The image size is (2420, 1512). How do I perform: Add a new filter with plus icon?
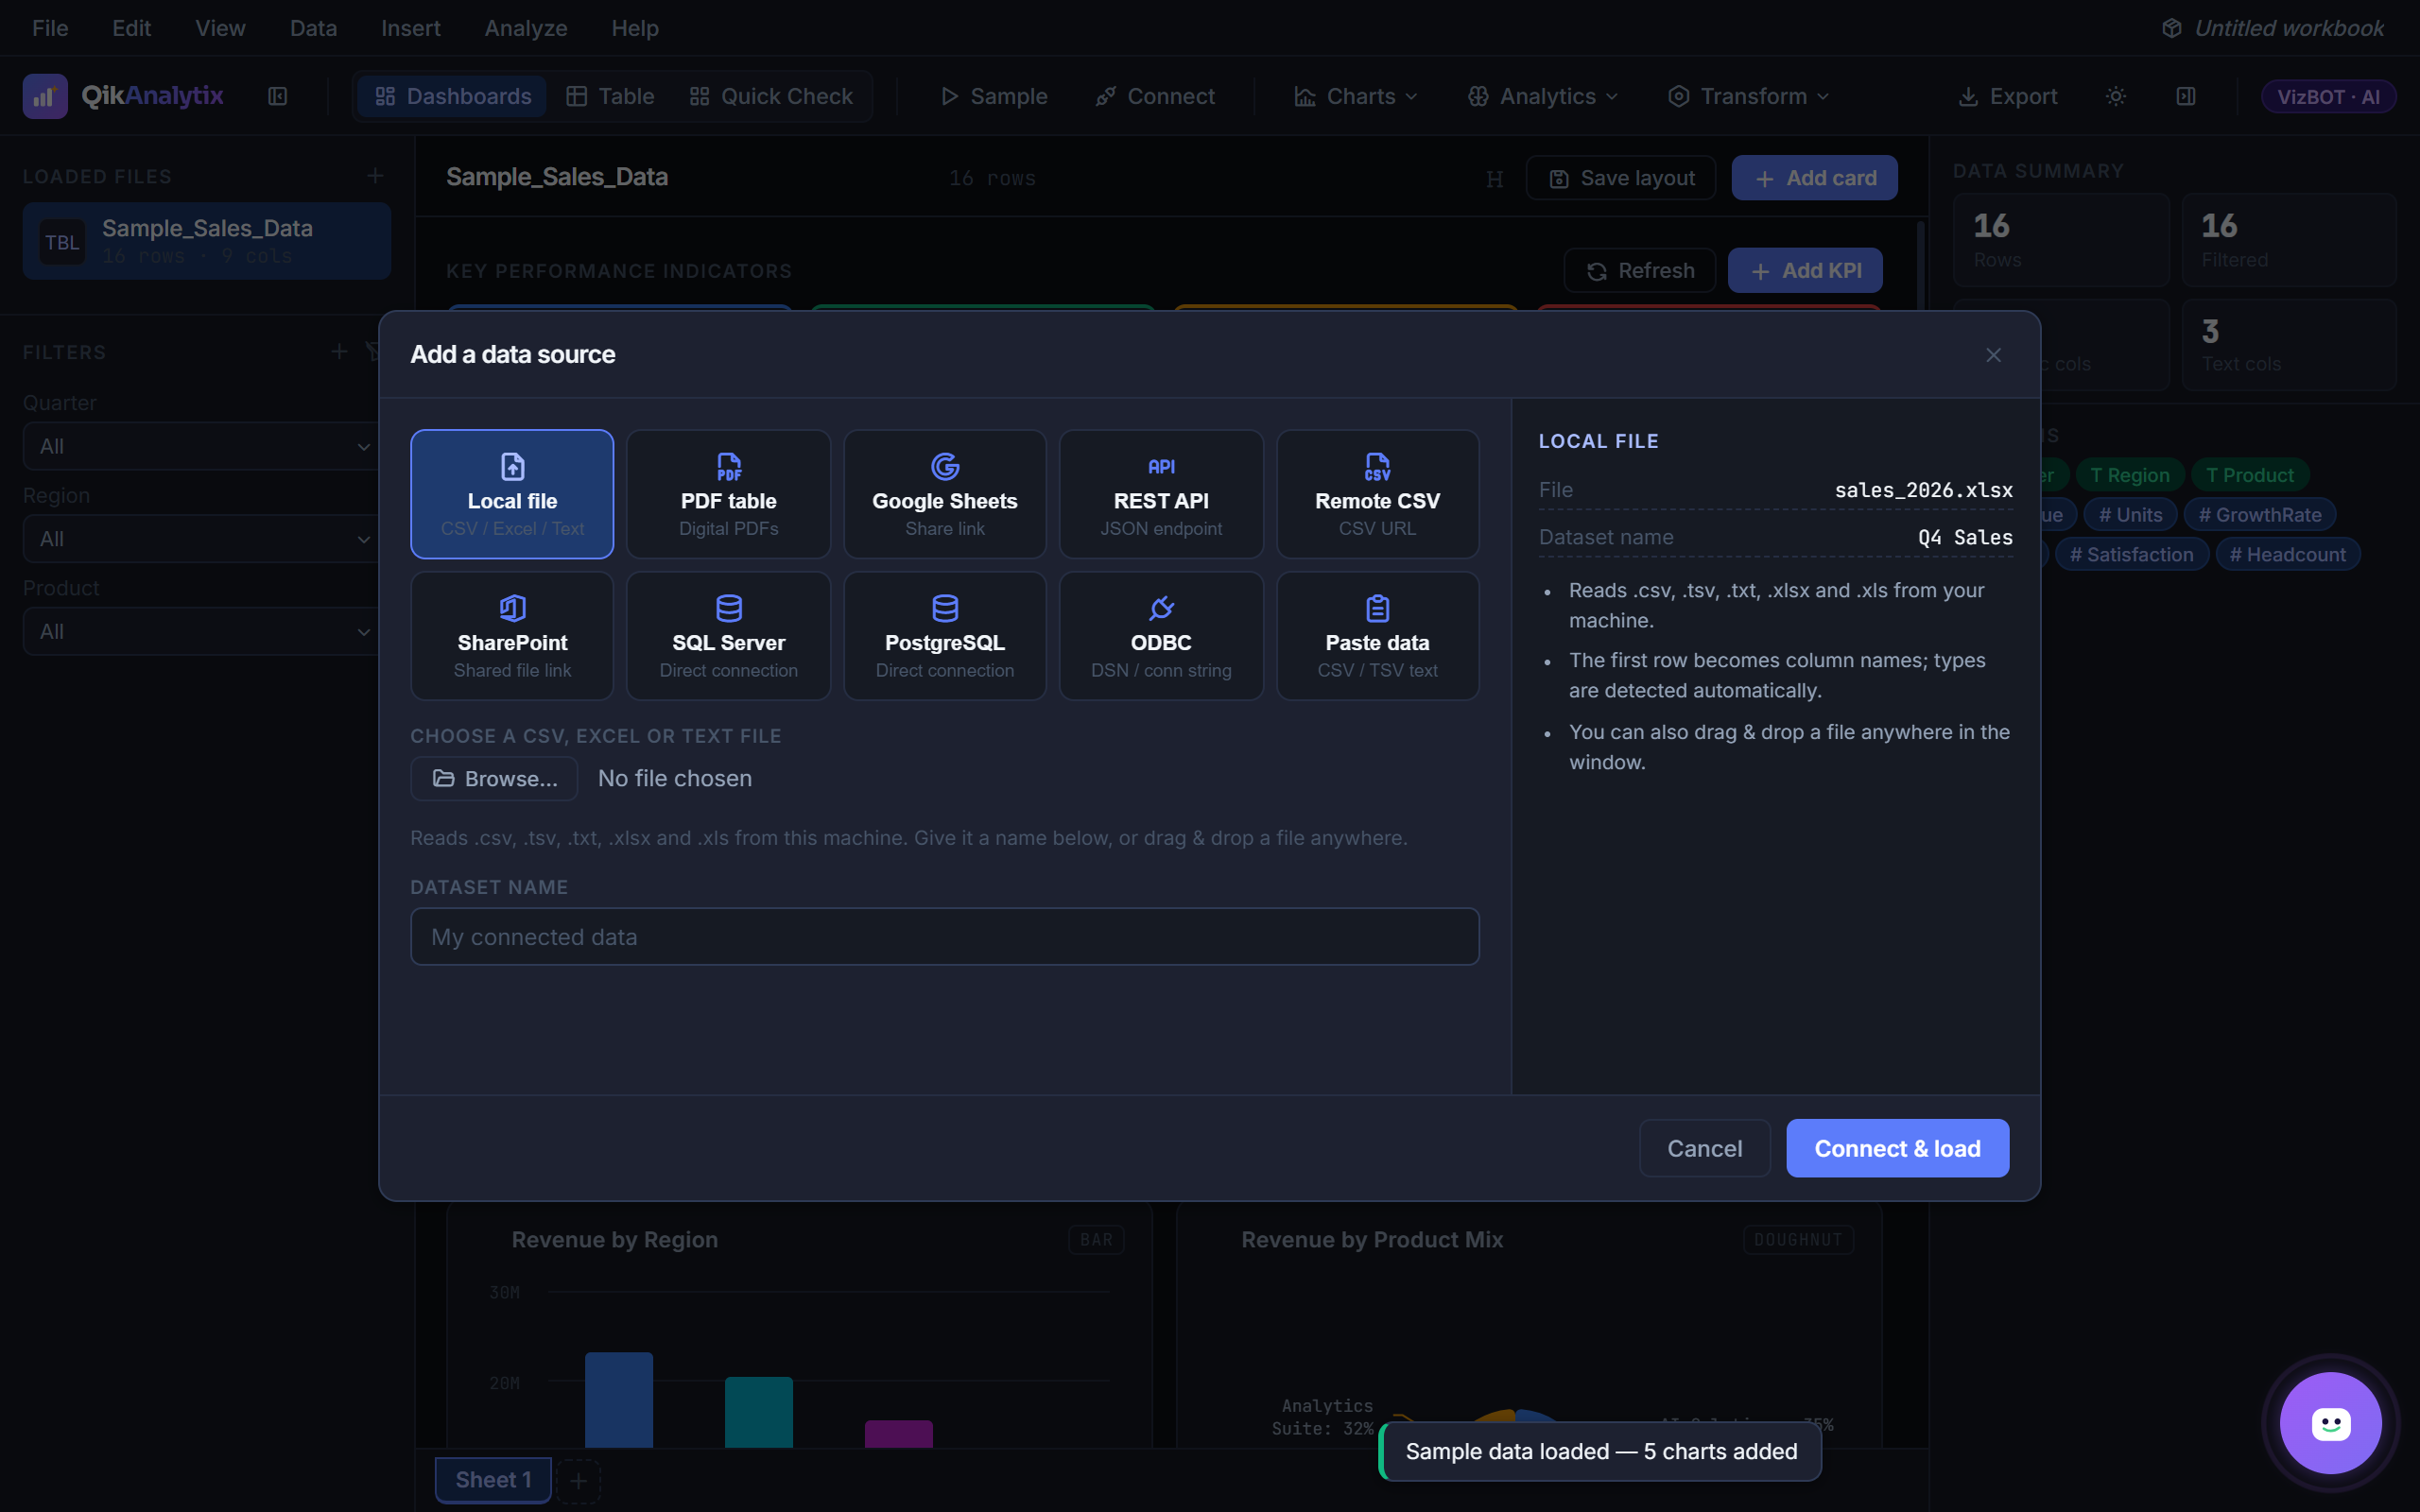[x=339, y=352]
